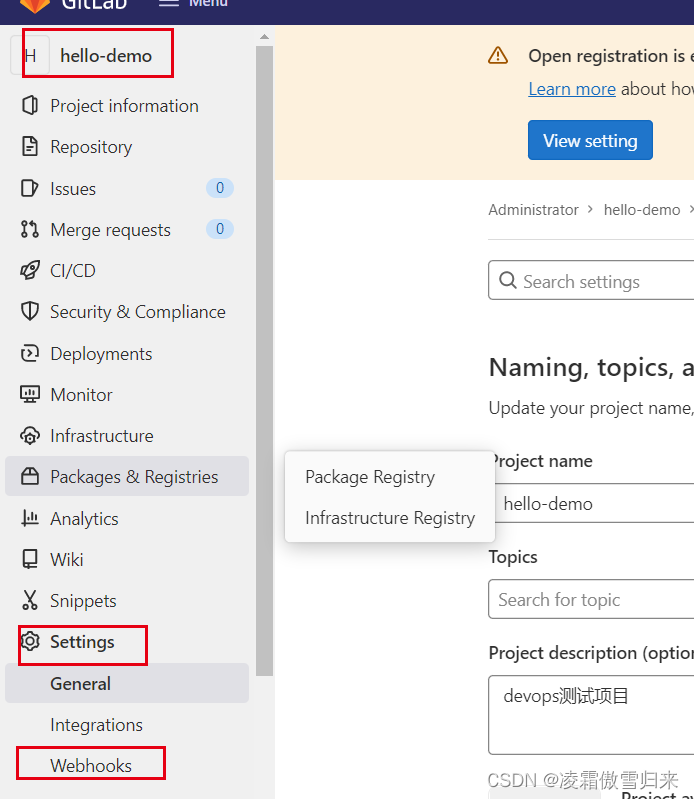Focus the Search settings field

[x=600, y=282]
